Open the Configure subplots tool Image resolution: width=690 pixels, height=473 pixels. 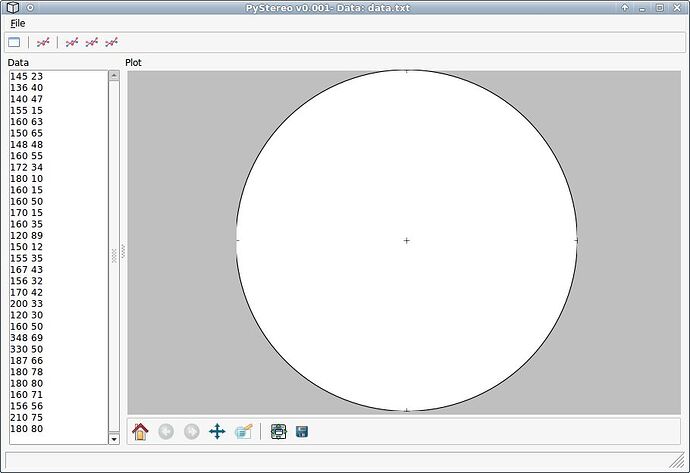tap(278, 432)
